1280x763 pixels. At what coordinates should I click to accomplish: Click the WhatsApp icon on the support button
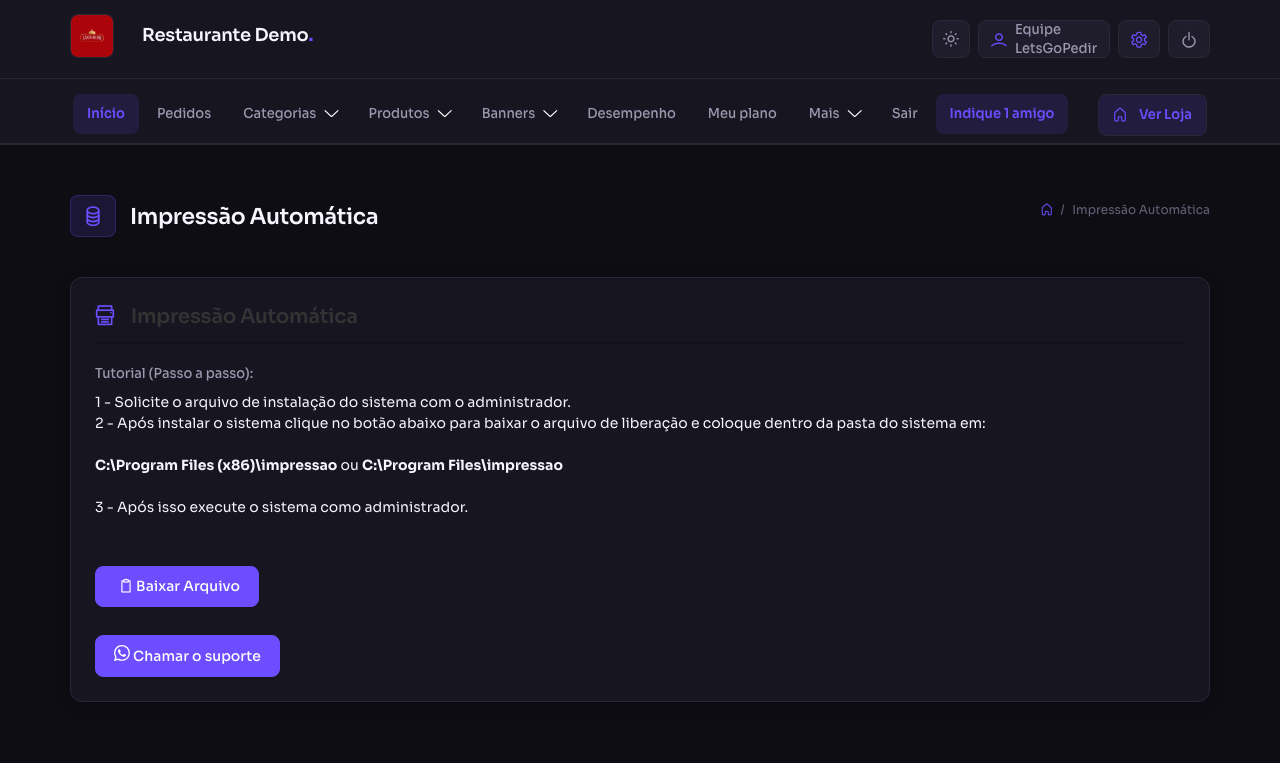(x=122, y=653)
